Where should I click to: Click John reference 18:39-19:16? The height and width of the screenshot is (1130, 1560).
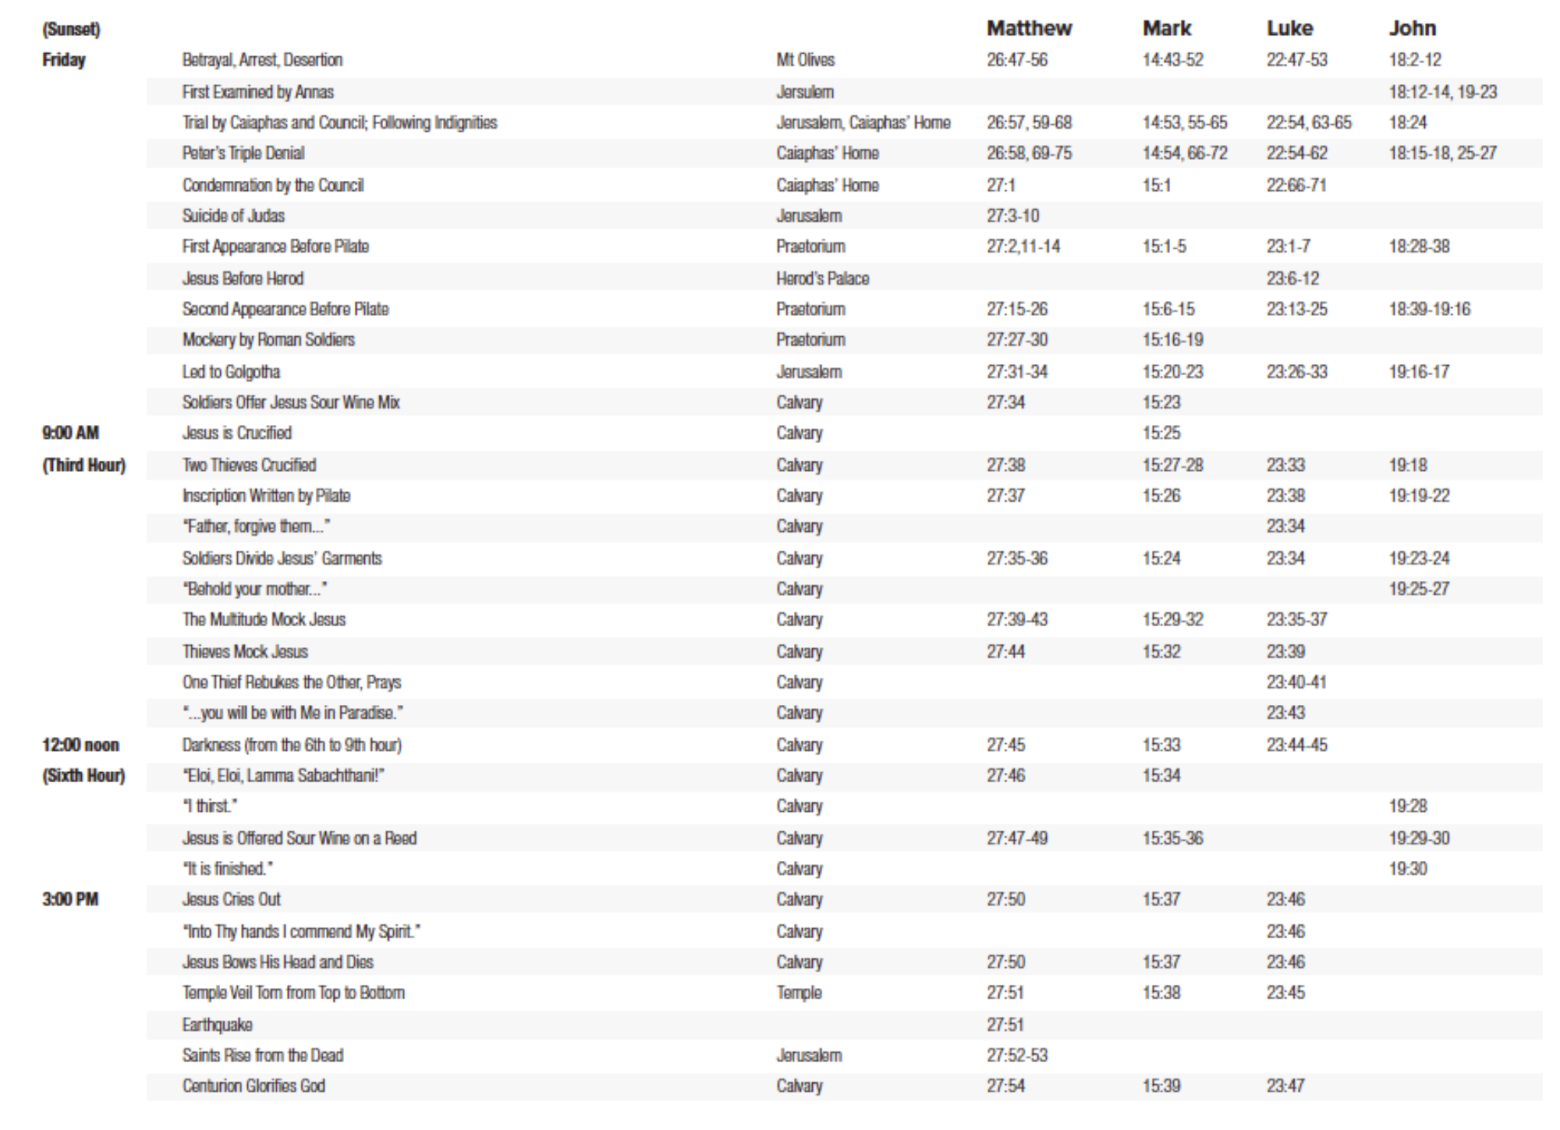(x=1429, y=309)
